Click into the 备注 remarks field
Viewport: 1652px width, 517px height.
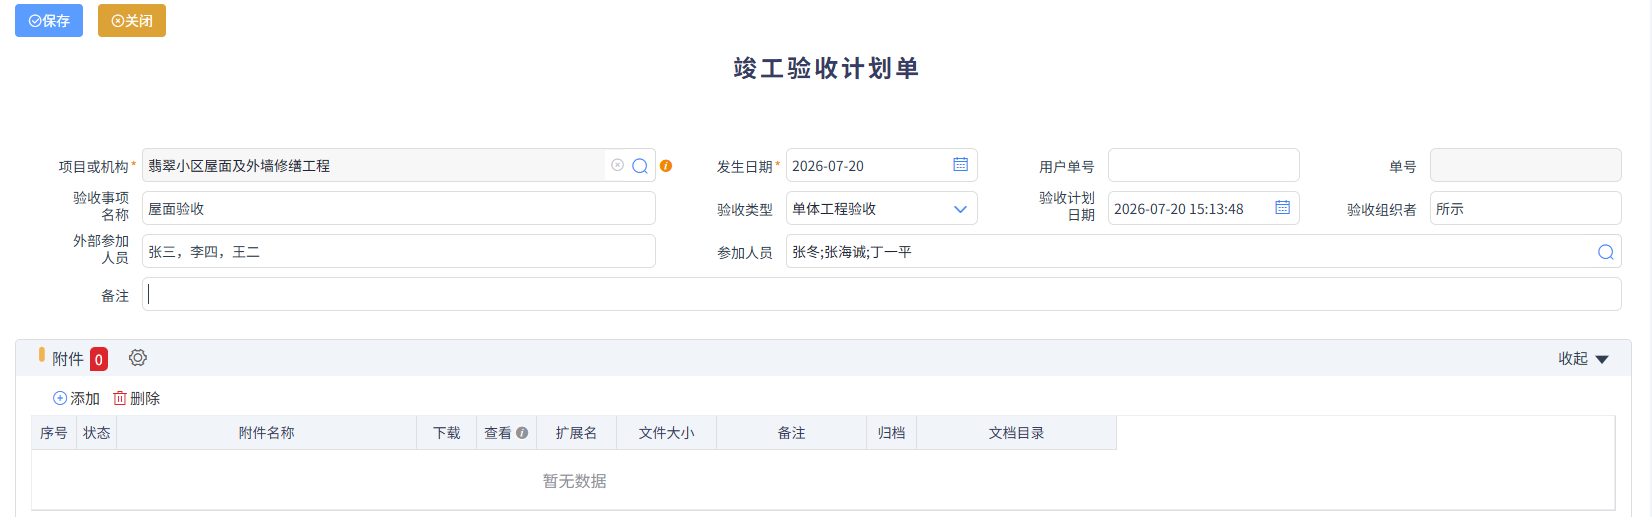882,294
